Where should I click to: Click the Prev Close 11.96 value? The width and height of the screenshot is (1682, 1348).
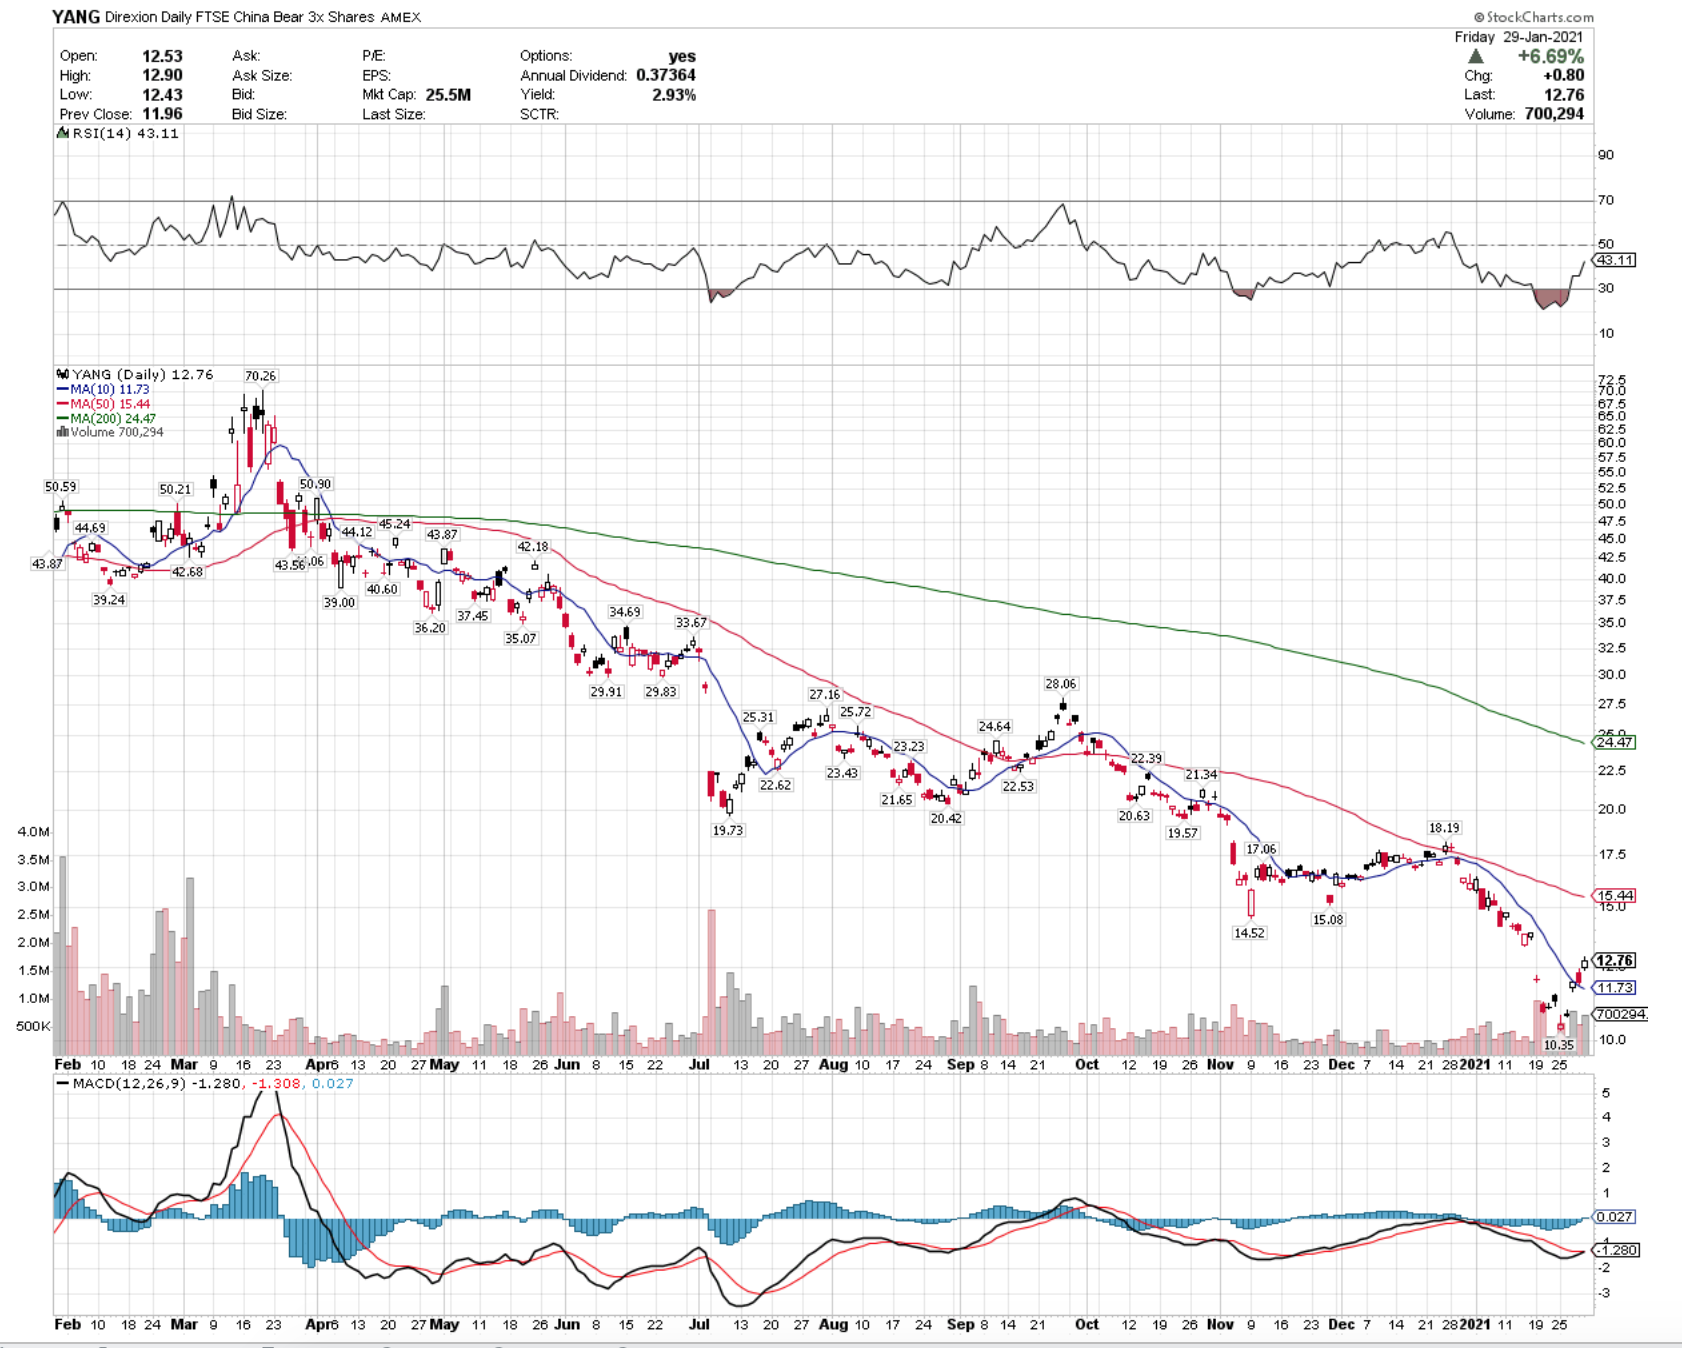(162, 114)
